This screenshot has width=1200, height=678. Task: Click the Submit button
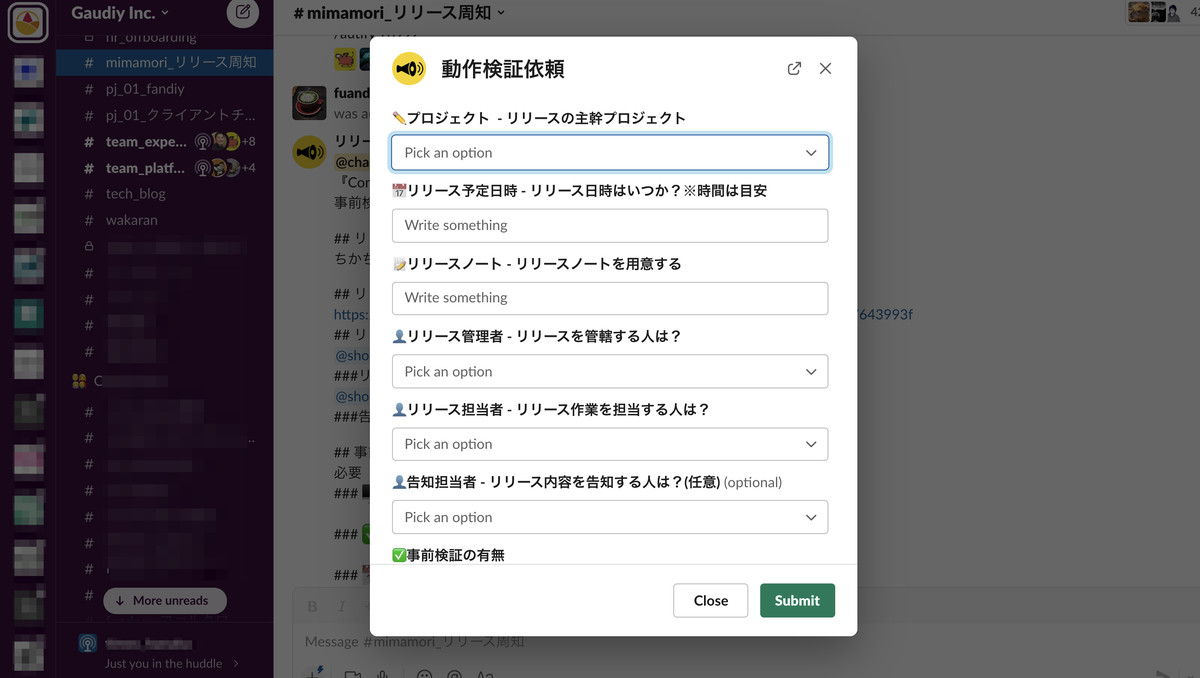coord(797,600)
